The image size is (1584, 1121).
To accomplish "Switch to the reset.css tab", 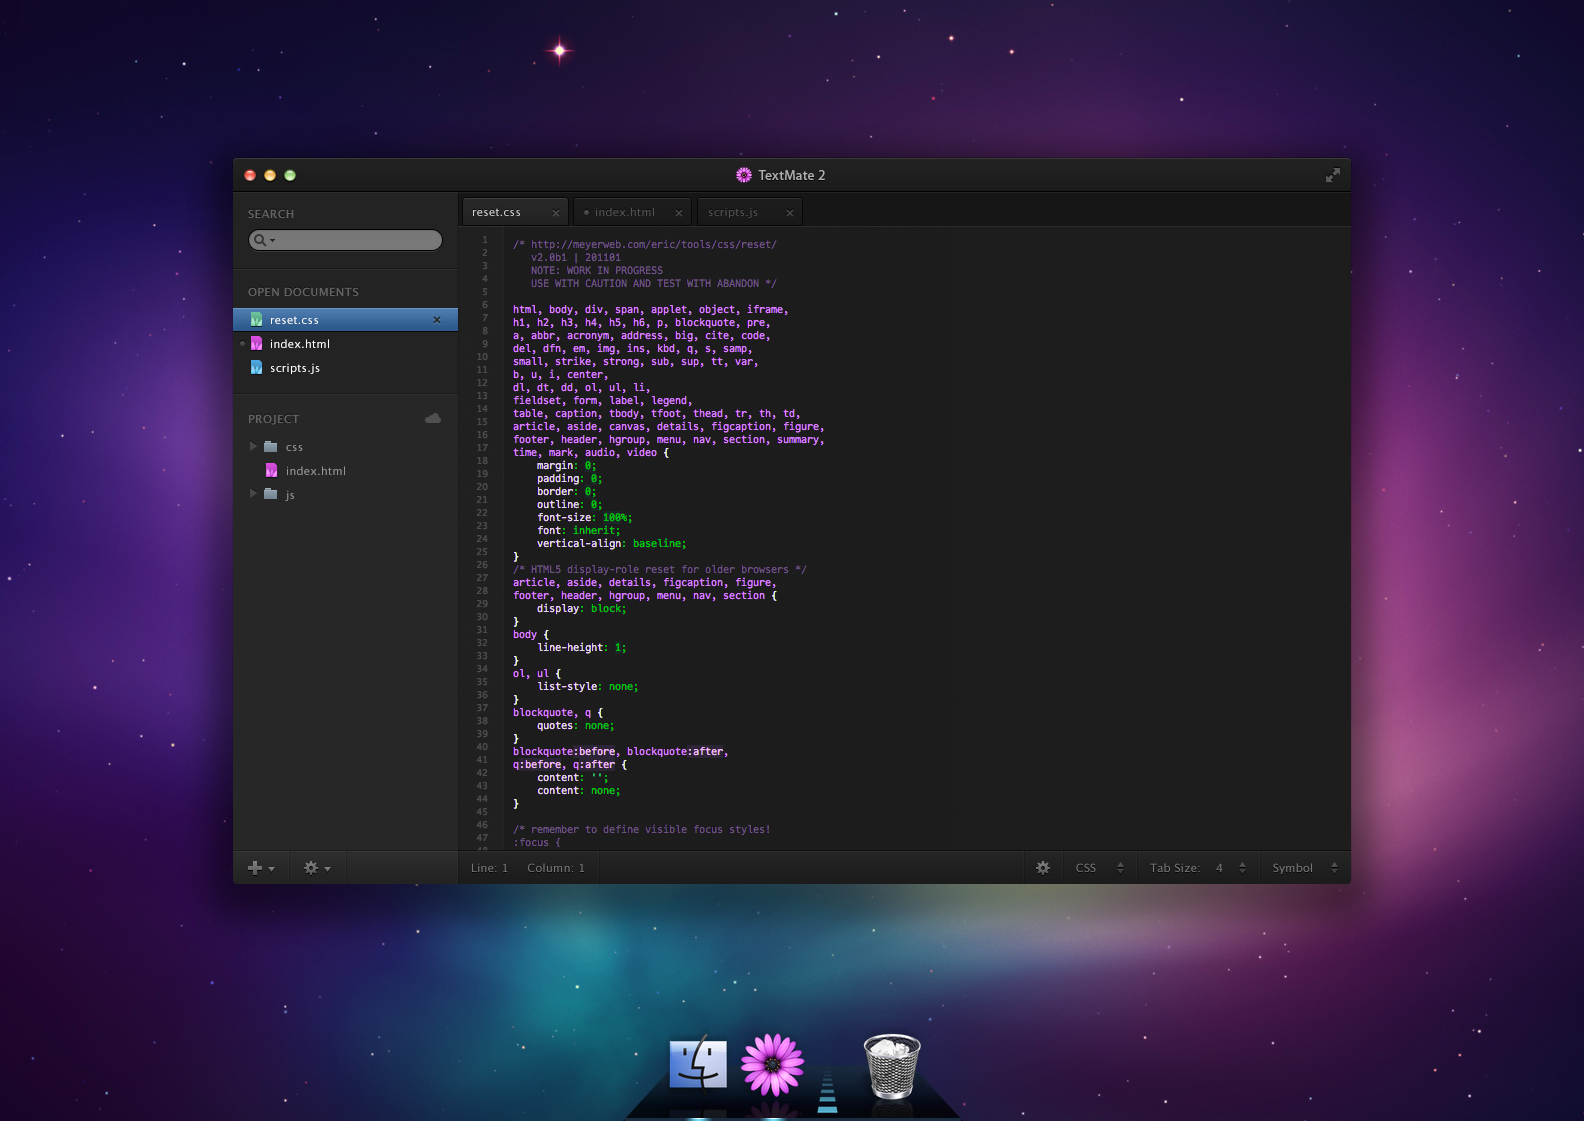I will coord(515,212).
